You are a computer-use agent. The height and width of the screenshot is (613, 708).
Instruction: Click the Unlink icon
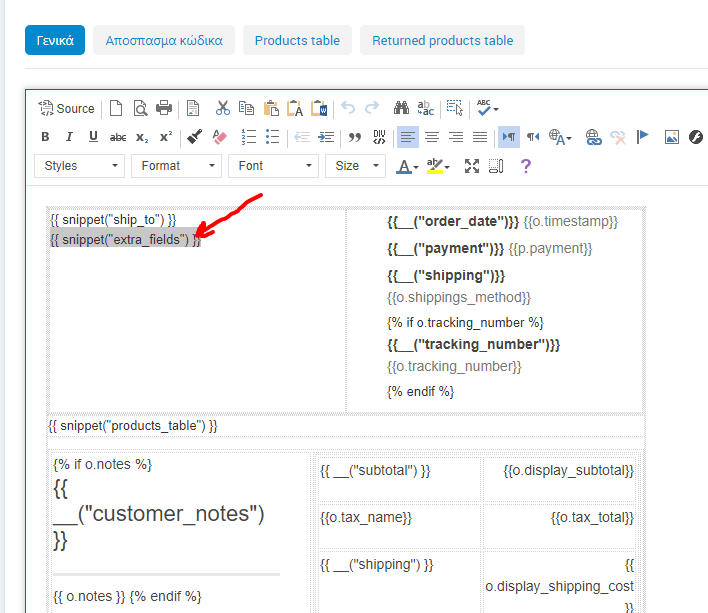click(618, 137)
